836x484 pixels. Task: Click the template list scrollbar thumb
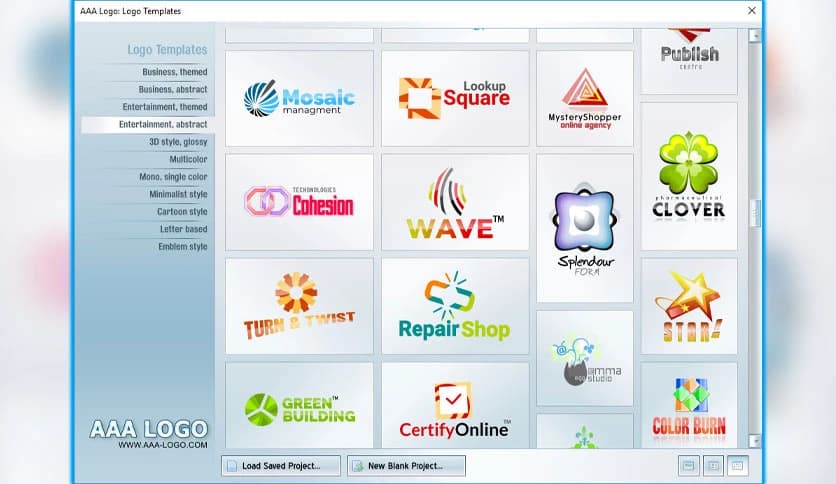(754, 213)
